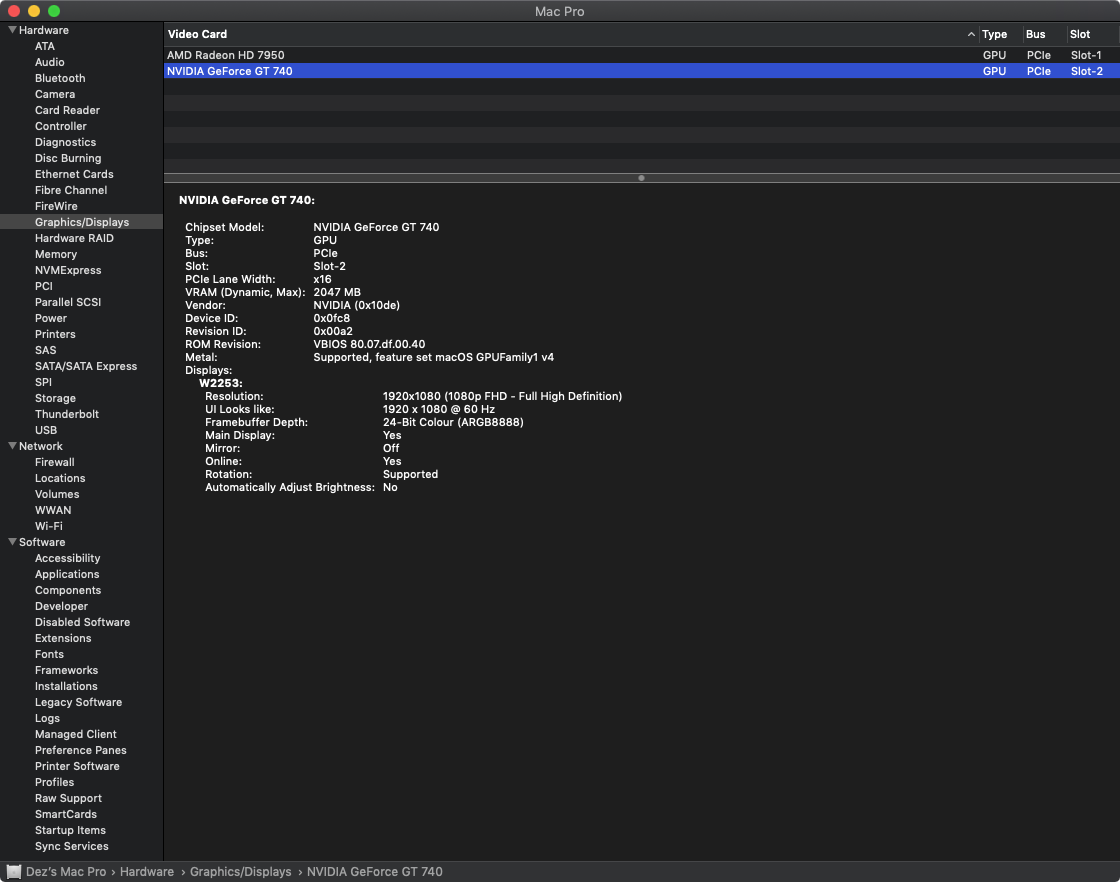The height and width of the screenshot is (882, 1120).
Task: Select Bluetooth in the sidebar
Action: coord(60,78)
